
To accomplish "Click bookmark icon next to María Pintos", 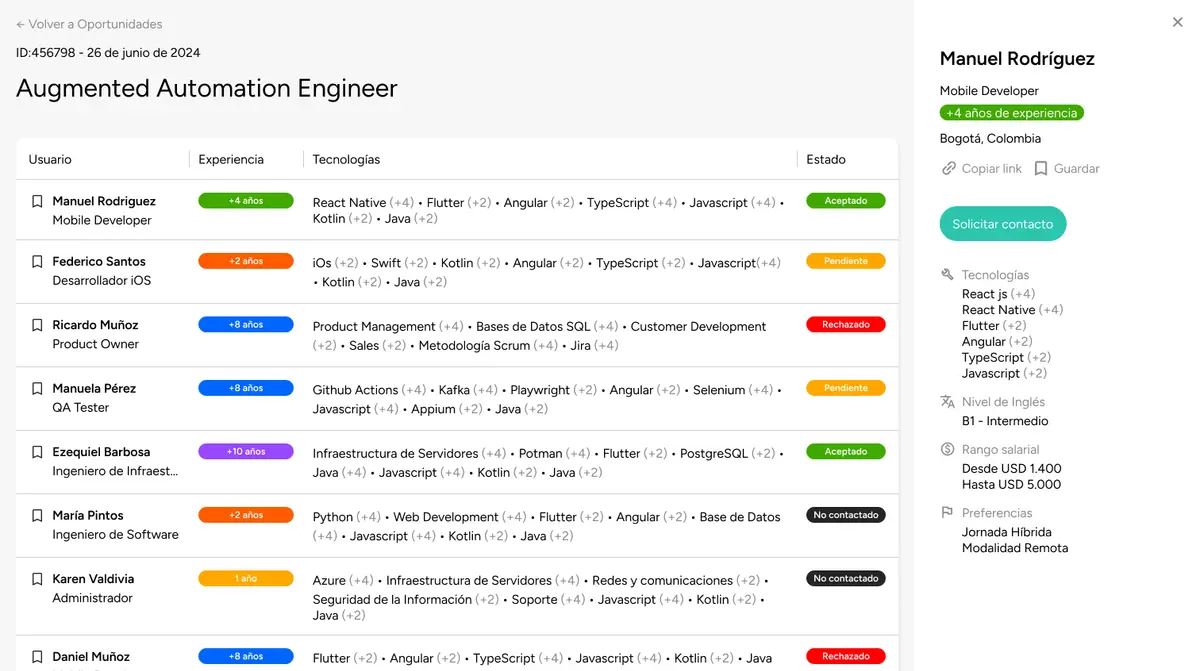I will [x=37, y=515].
